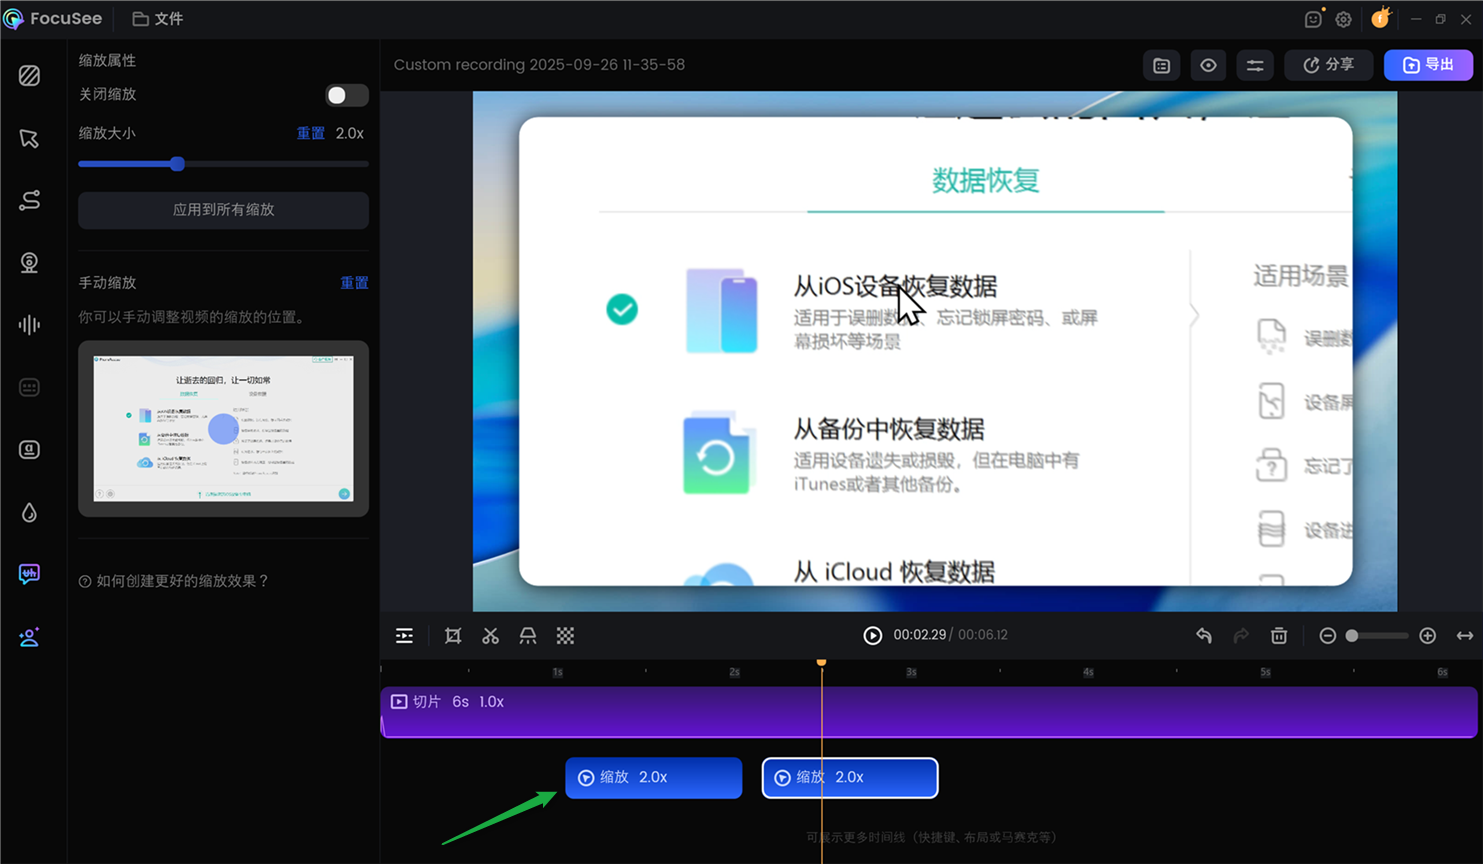Click the scissors split tool
Image resolution: width=1483 pixels, height=864 pixels.
point(490,636)
